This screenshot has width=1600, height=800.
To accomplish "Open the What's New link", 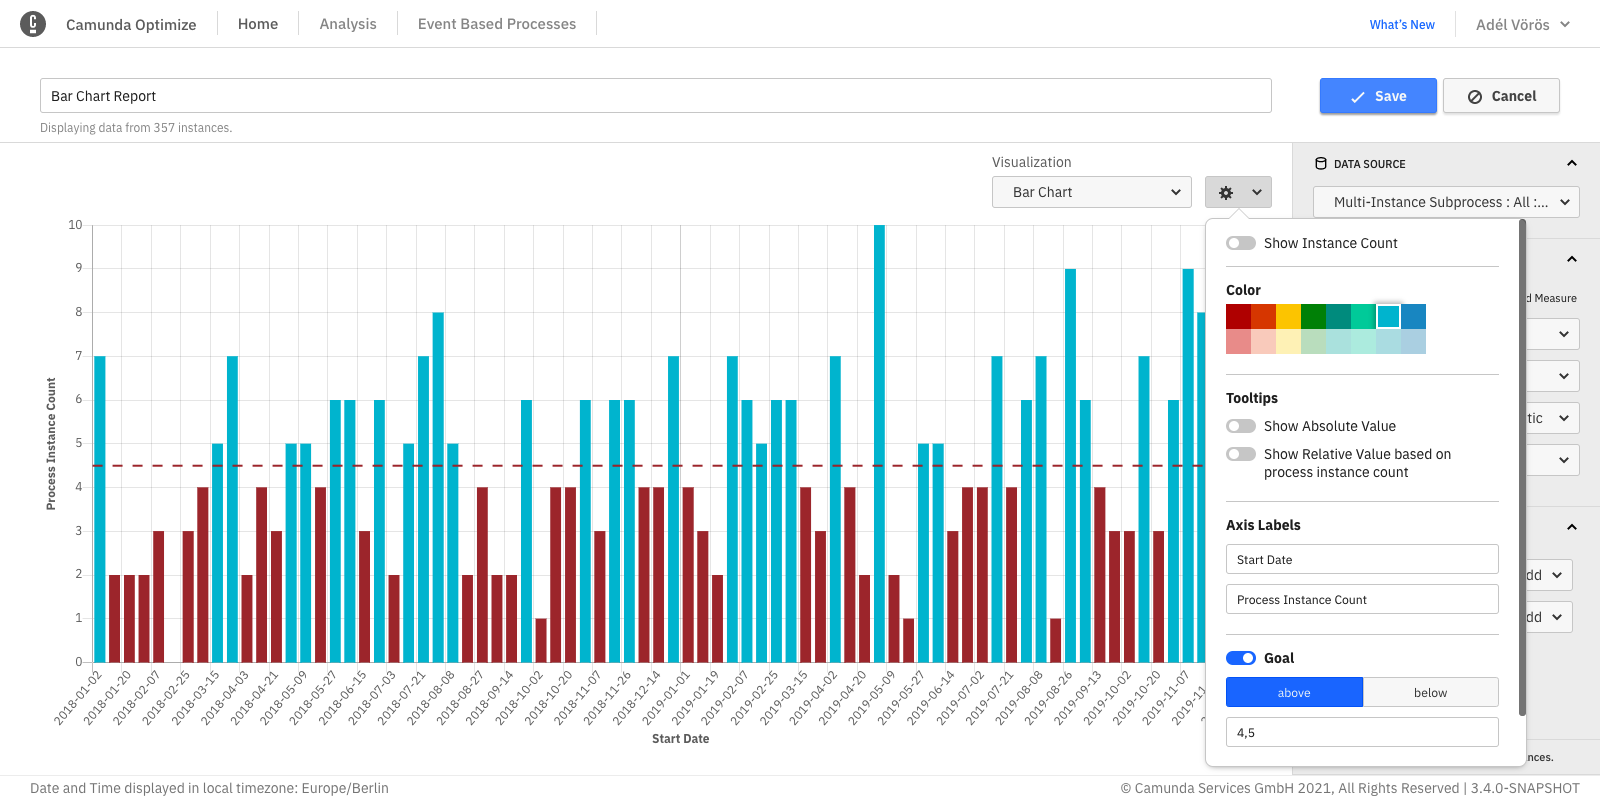I will pos(1402,25).
